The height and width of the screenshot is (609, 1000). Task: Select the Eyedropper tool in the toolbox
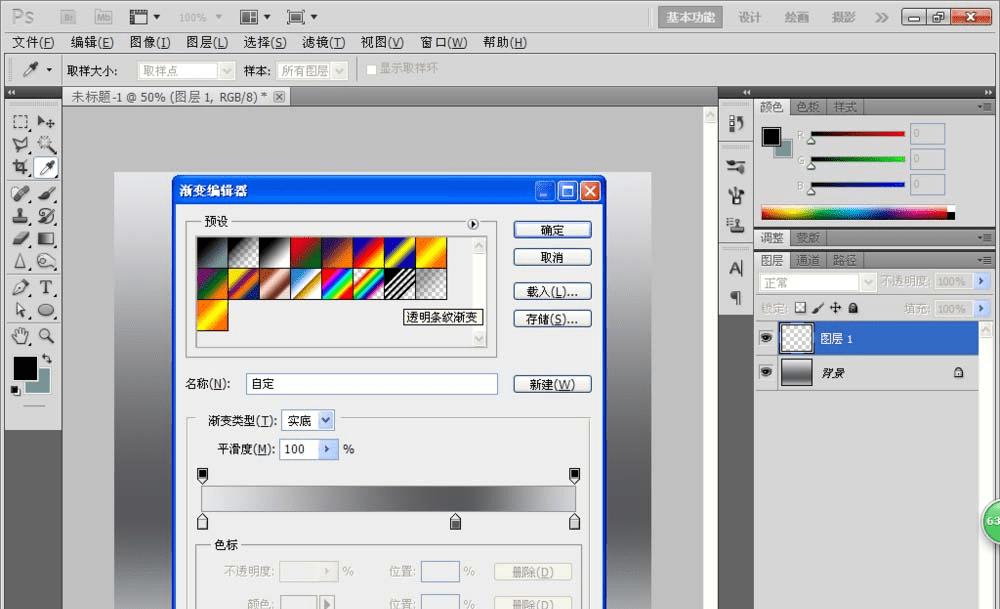(46, 168)
